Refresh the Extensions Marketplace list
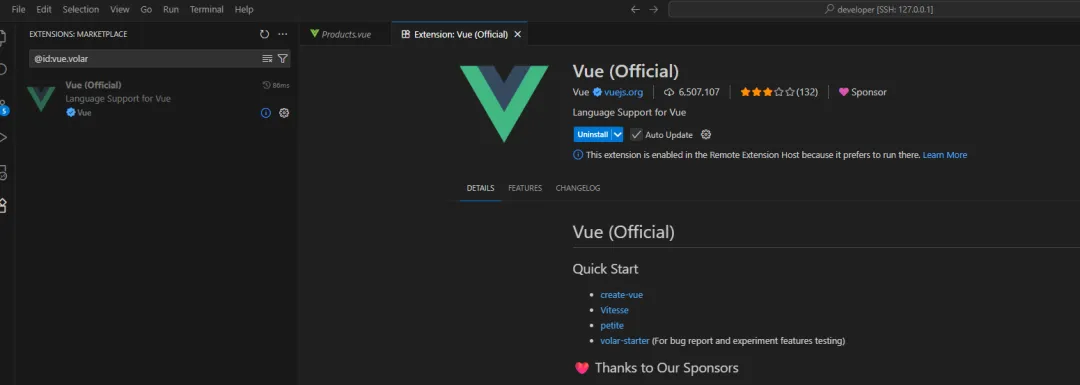Viewport: 1080px width, 385px height. tap(264, 34)
